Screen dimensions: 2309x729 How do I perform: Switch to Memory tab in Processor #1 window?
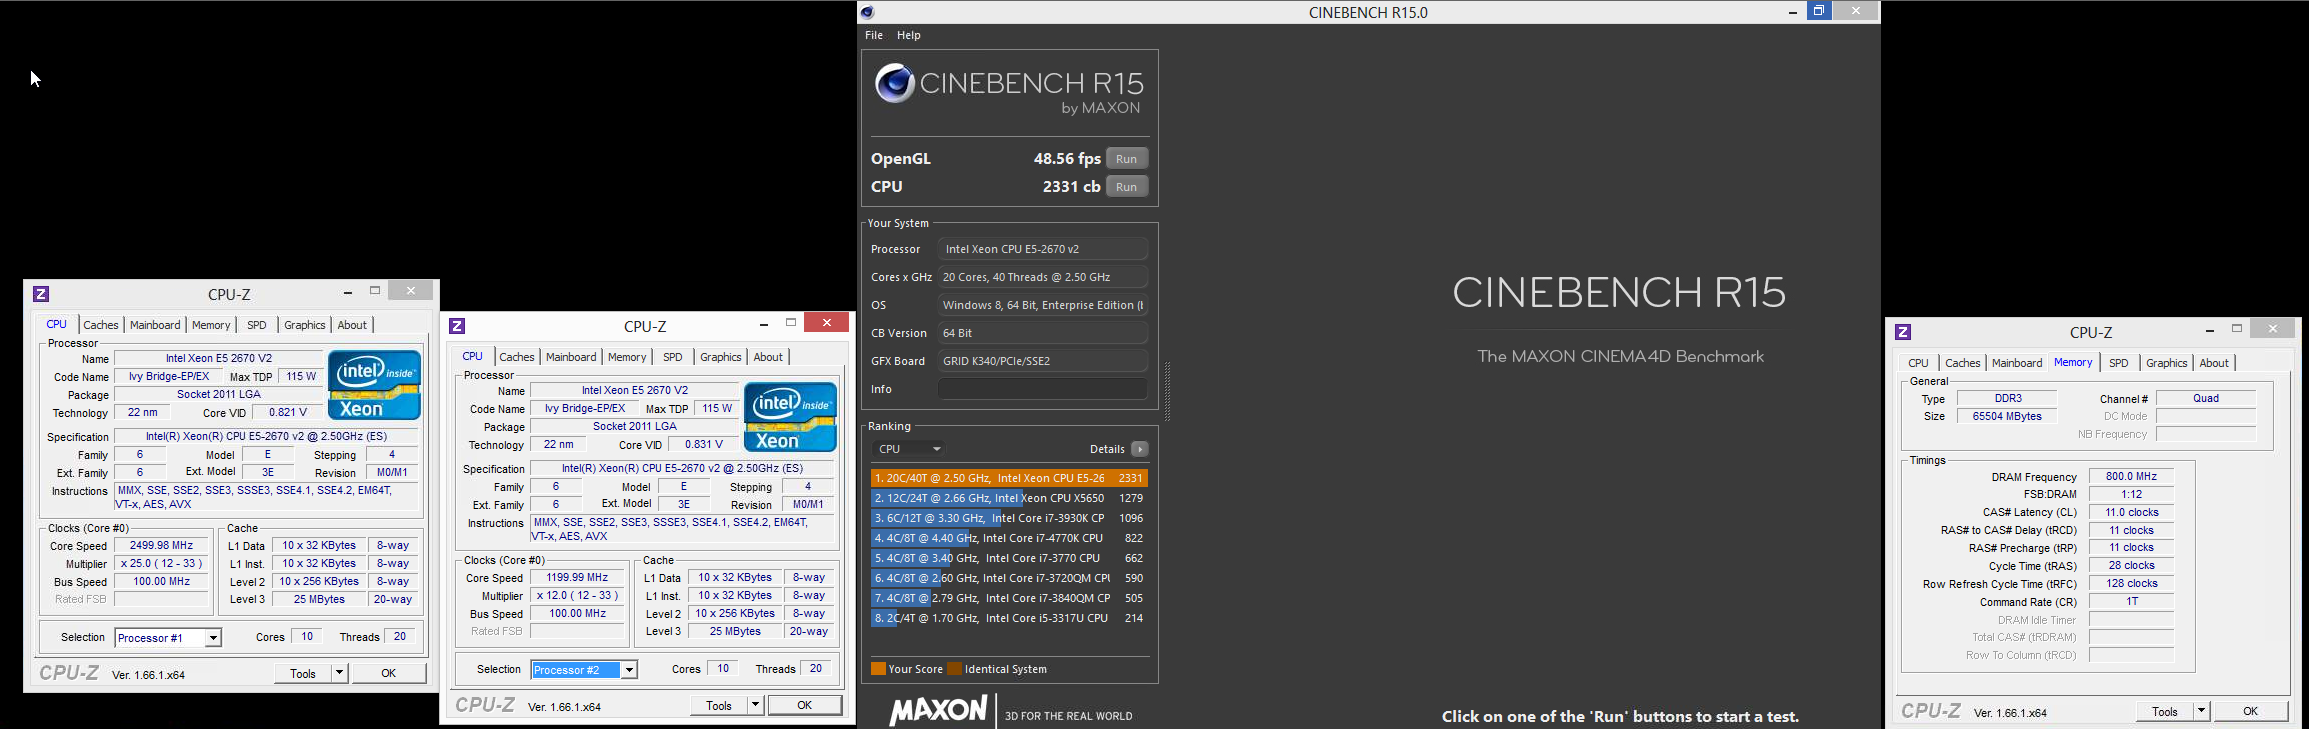click(211, 325)
